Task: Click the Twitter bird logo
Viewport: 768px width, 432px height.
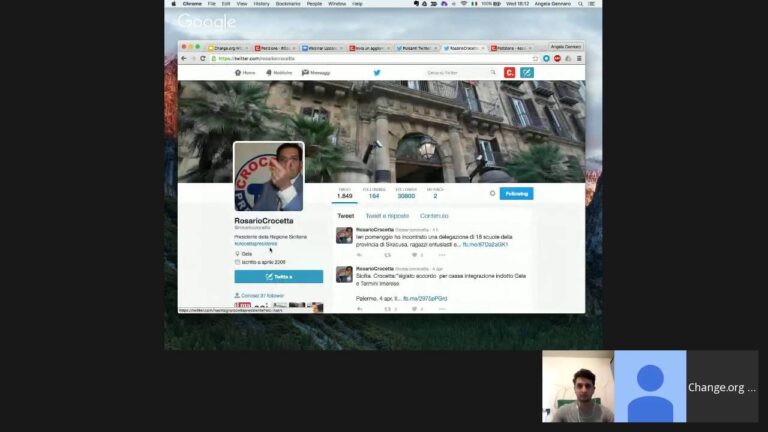Action: [x=377, y=72]
